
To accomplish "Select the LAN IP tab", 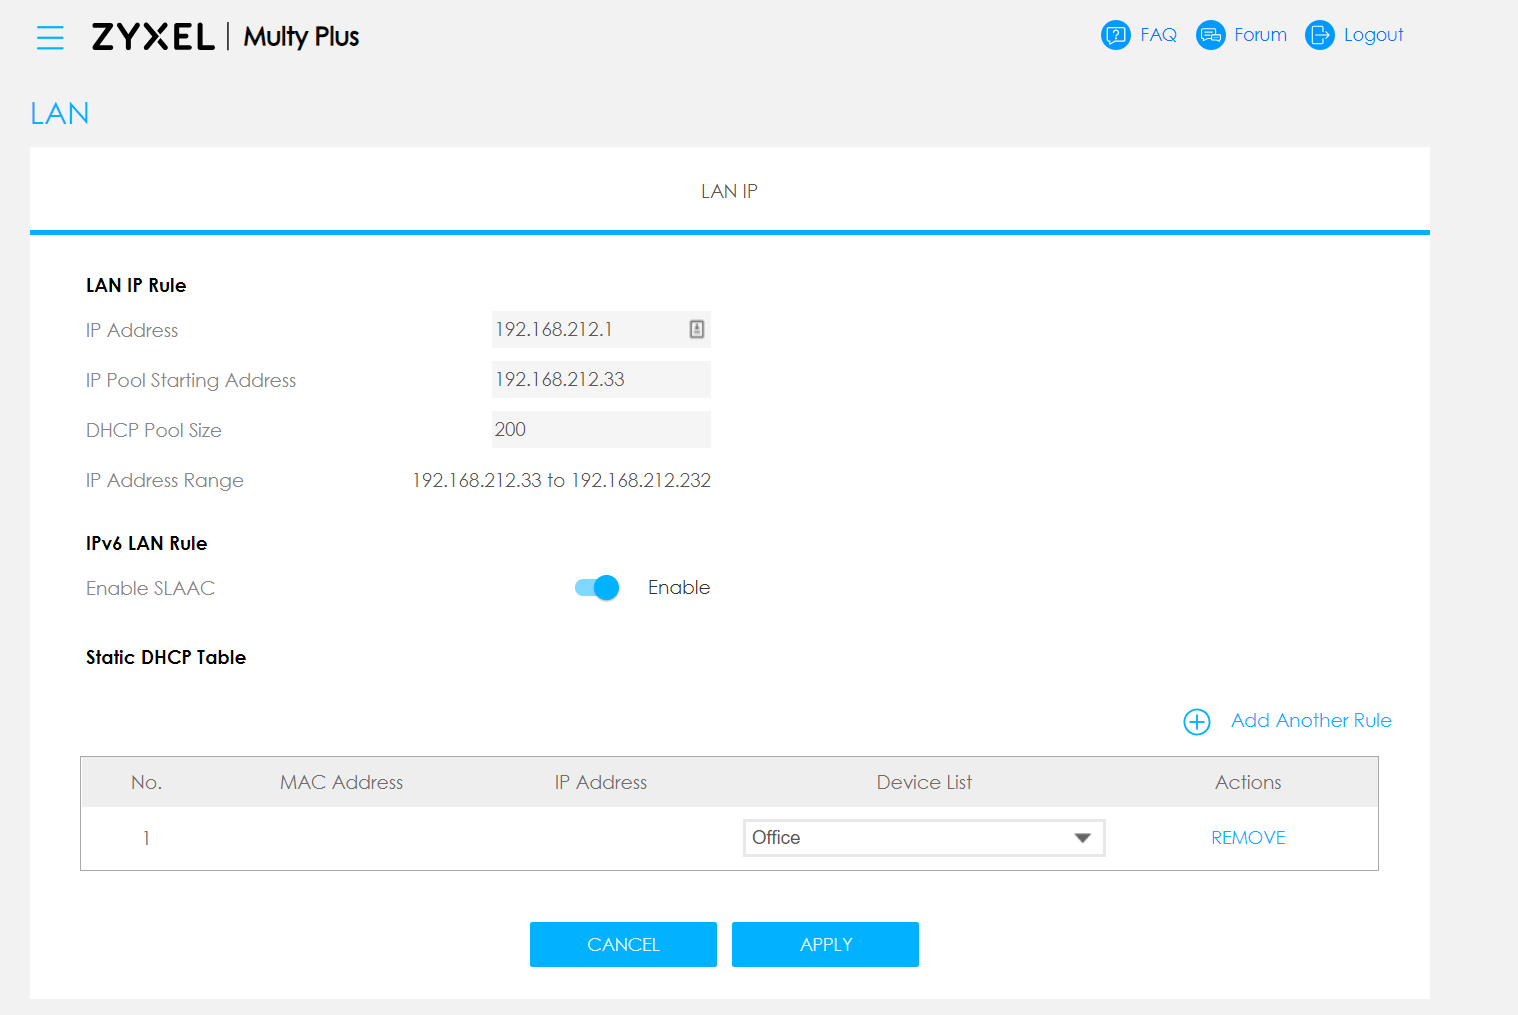I will [729, 191].
